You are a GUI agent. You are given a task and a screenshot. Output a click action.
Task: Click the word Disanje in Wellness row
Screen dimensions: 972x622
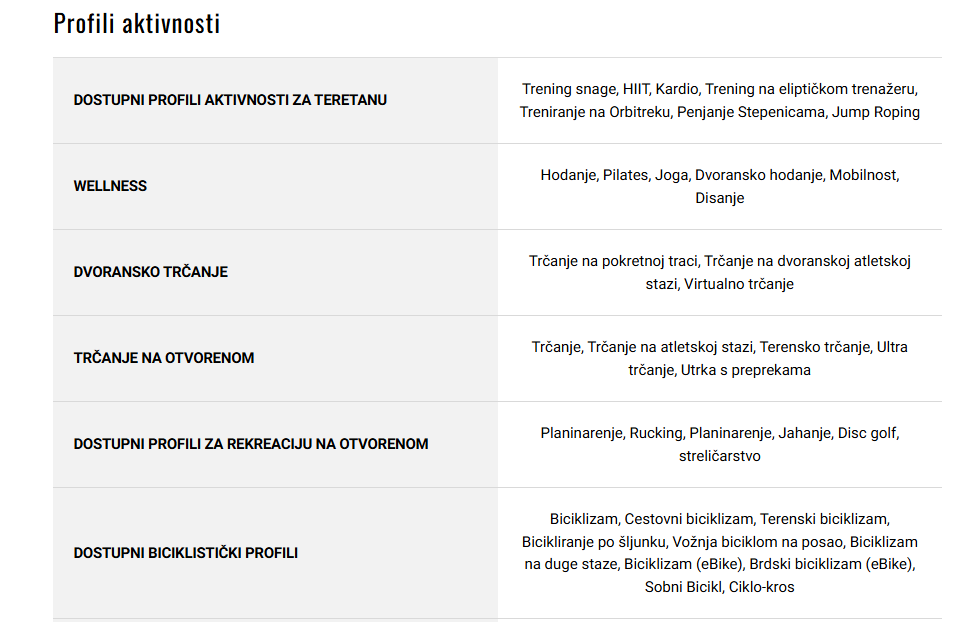click(720, 198)
